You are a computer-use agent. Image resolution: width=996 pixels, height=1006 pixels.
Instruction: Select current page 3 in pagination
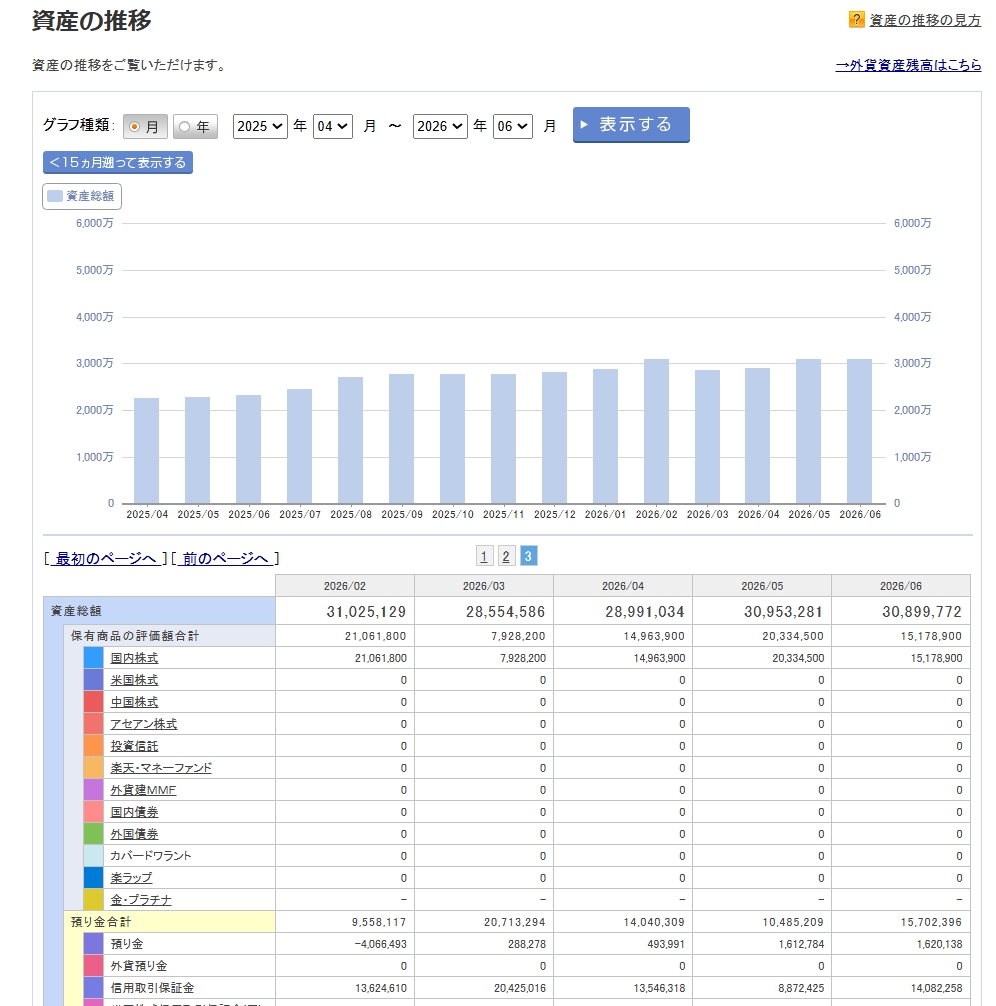[528, 556]
